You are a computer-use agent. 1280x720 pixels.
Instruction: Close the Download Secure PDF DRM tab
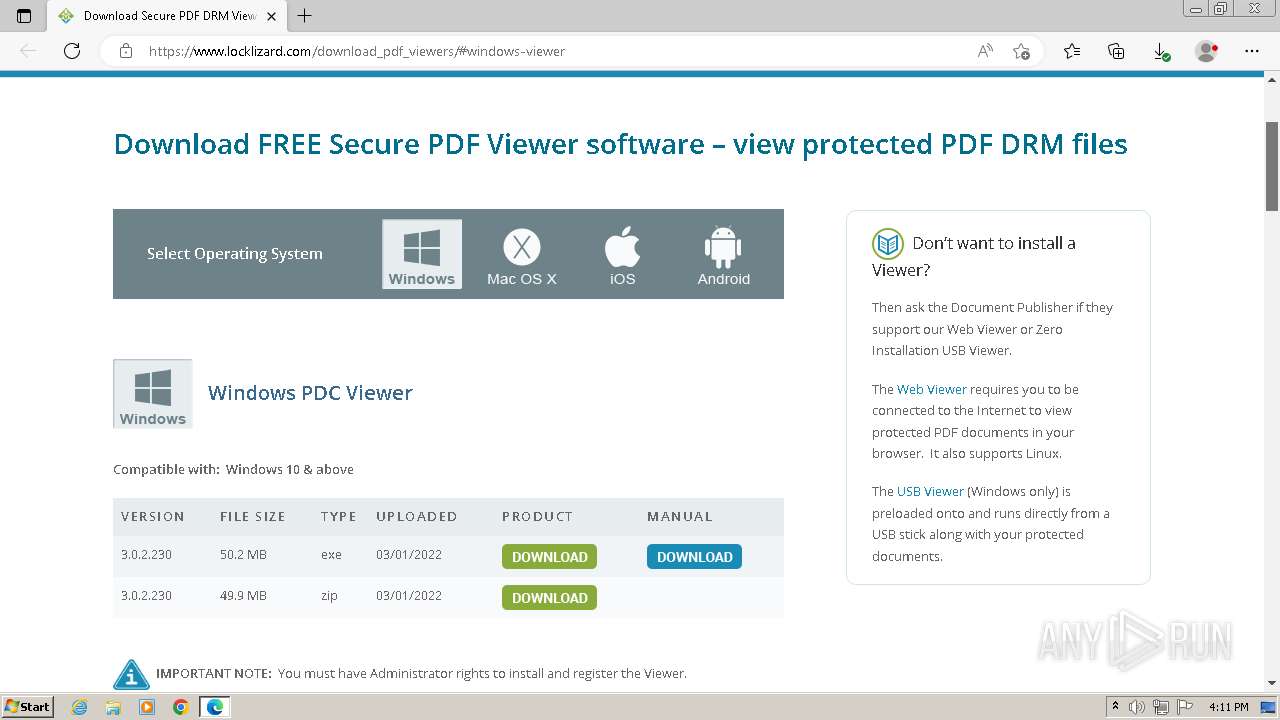pyautogui.click(x=271, y=16)
